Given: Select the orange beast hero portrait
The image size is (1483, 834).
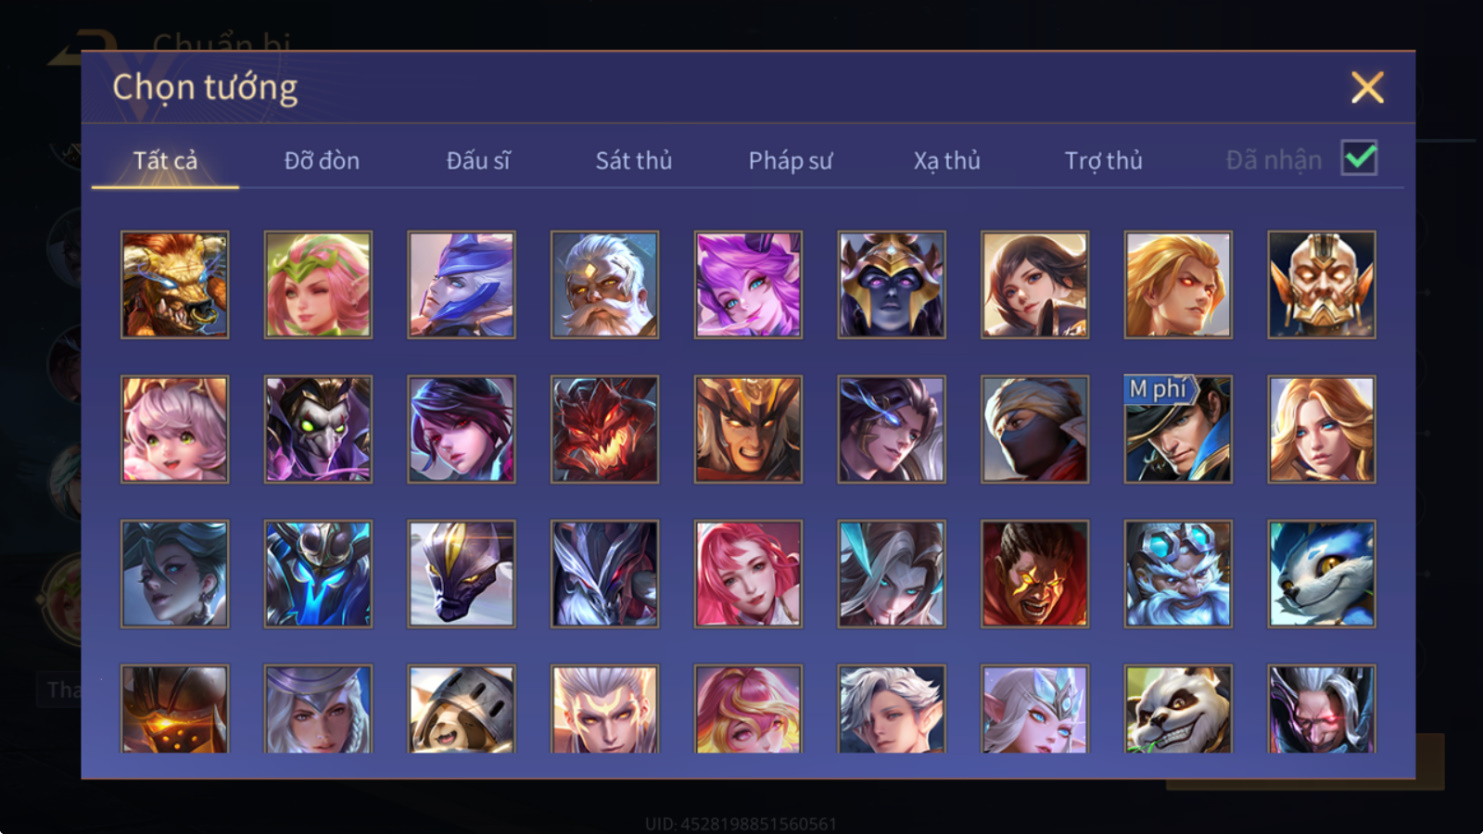Looking at the screenshot, I should [x=175, y=285].
